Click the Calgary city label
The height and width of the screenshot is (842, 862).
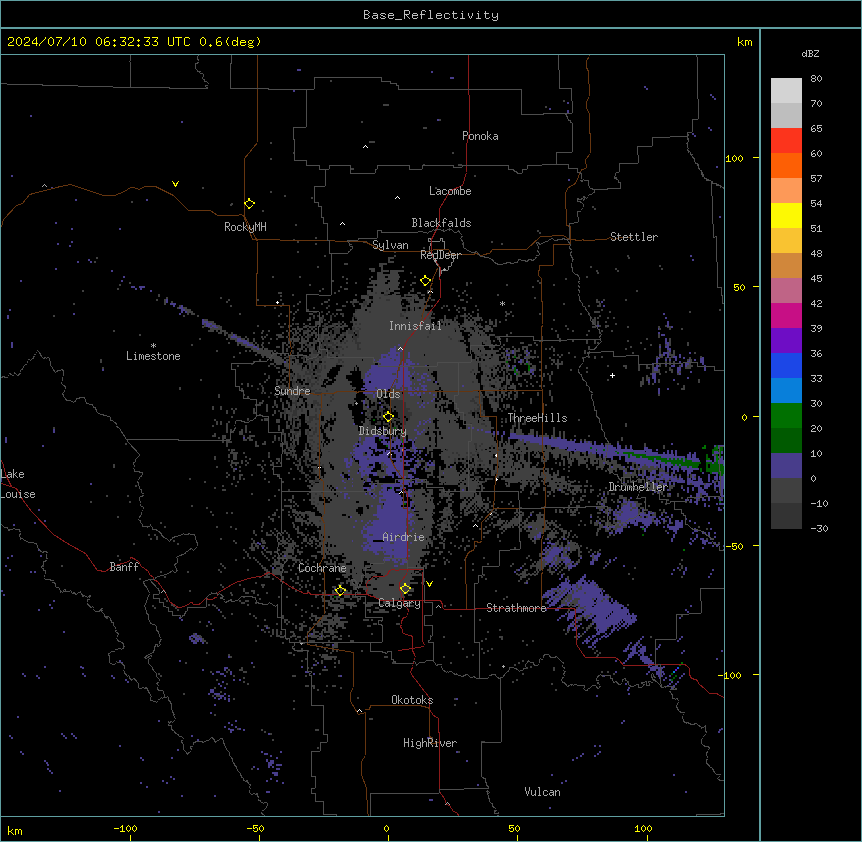399,603
